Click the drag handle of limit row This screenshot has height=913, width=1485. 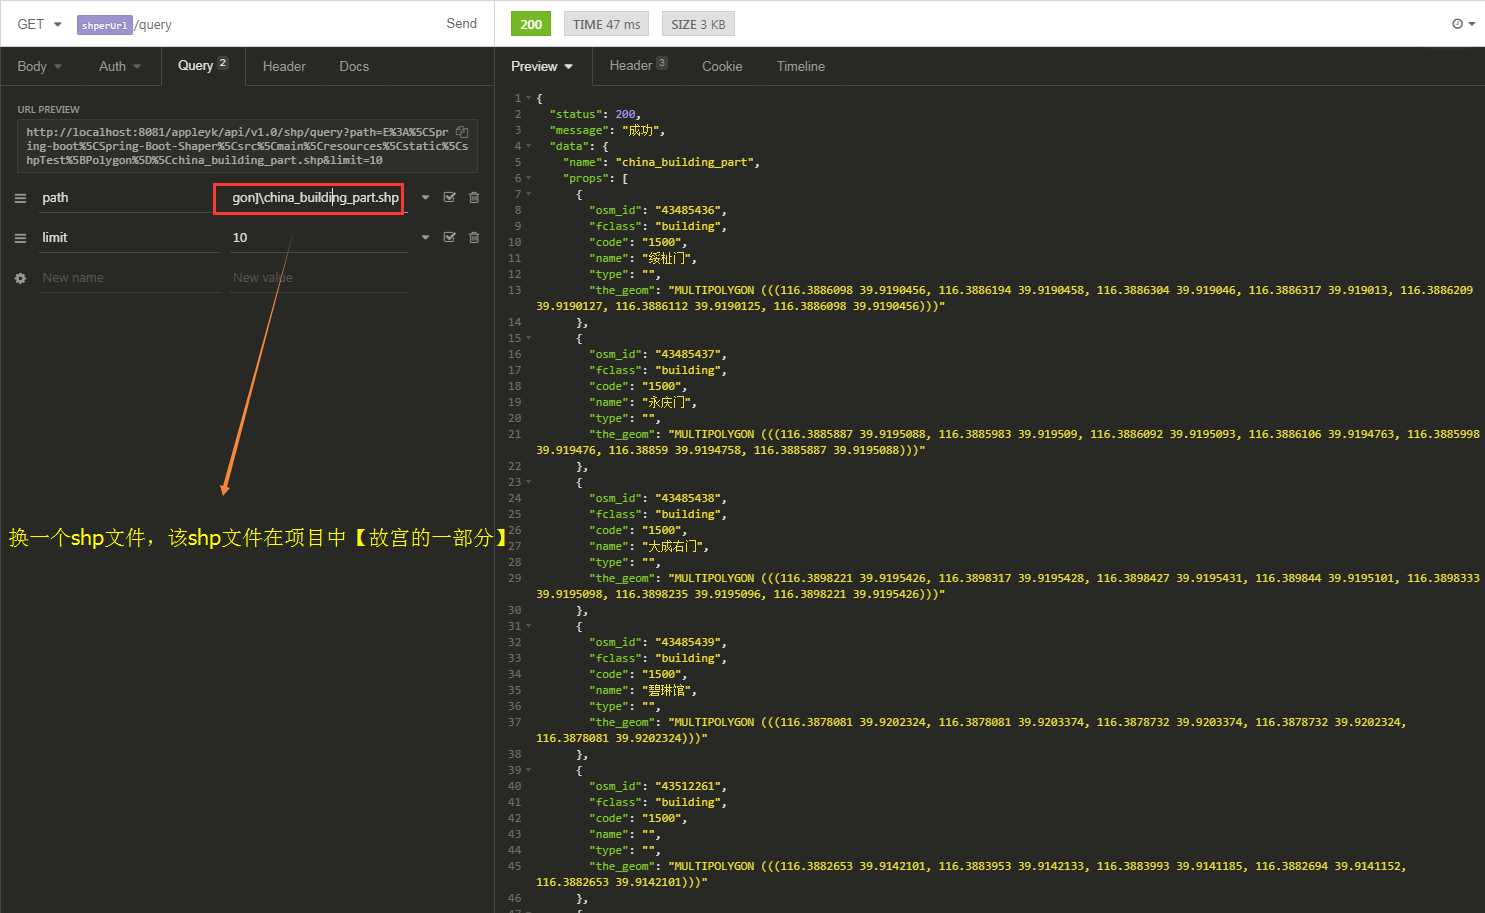[x=20, y=238]
